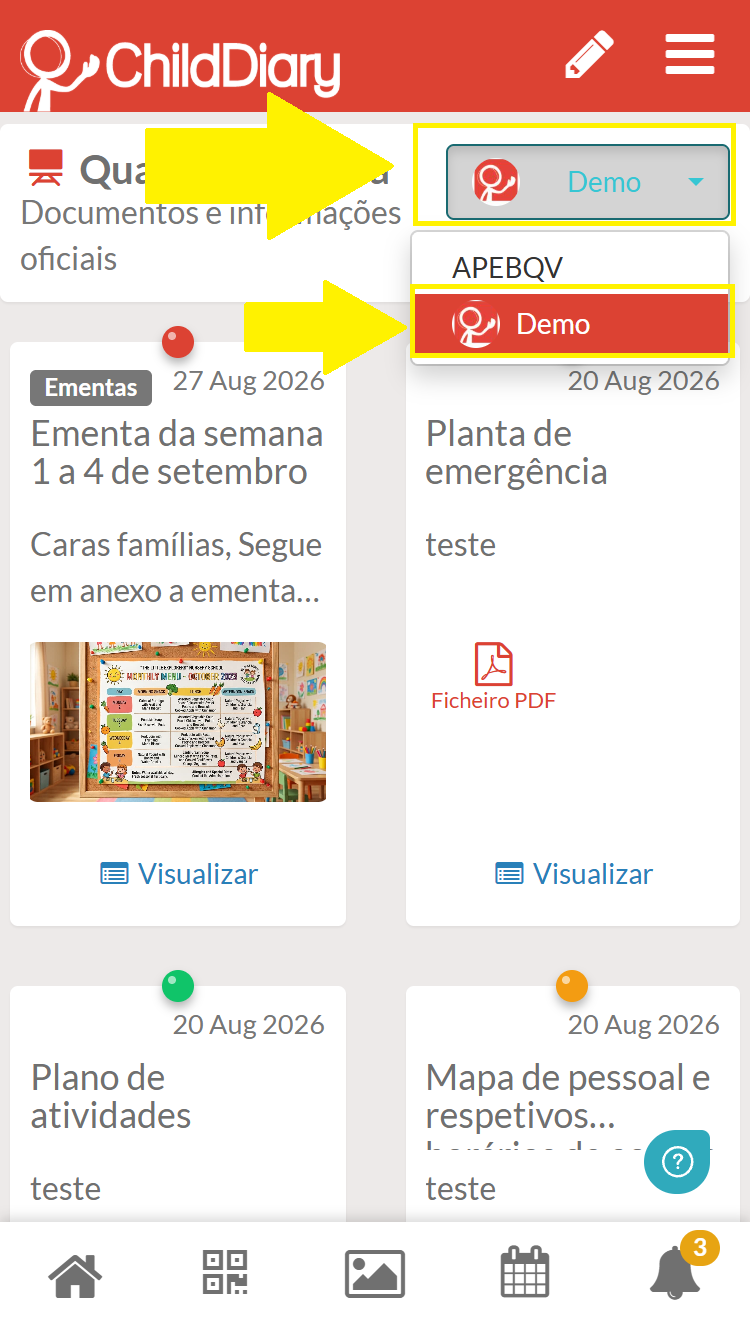
Task: Click the dropdown caret arrow next to Demo
Action: point(697,182)
